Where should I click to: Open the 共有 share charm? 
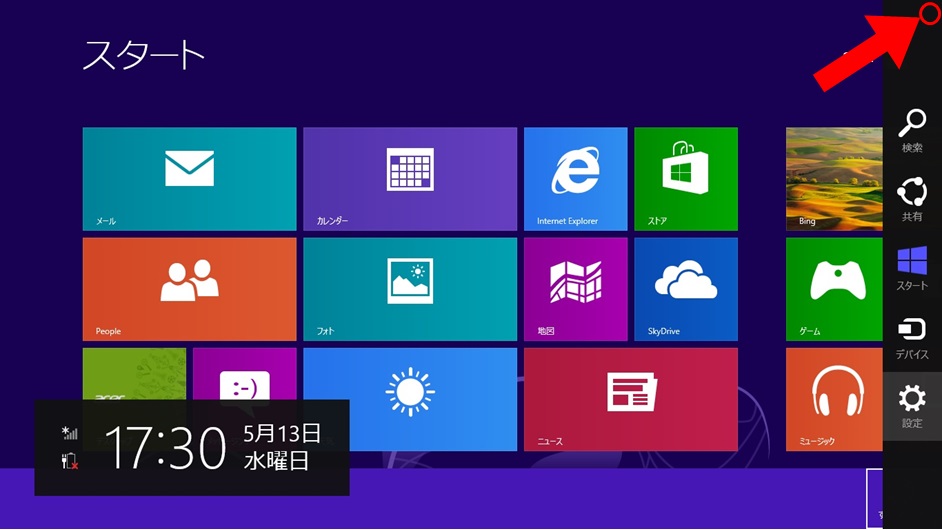[x=912, y=200]
